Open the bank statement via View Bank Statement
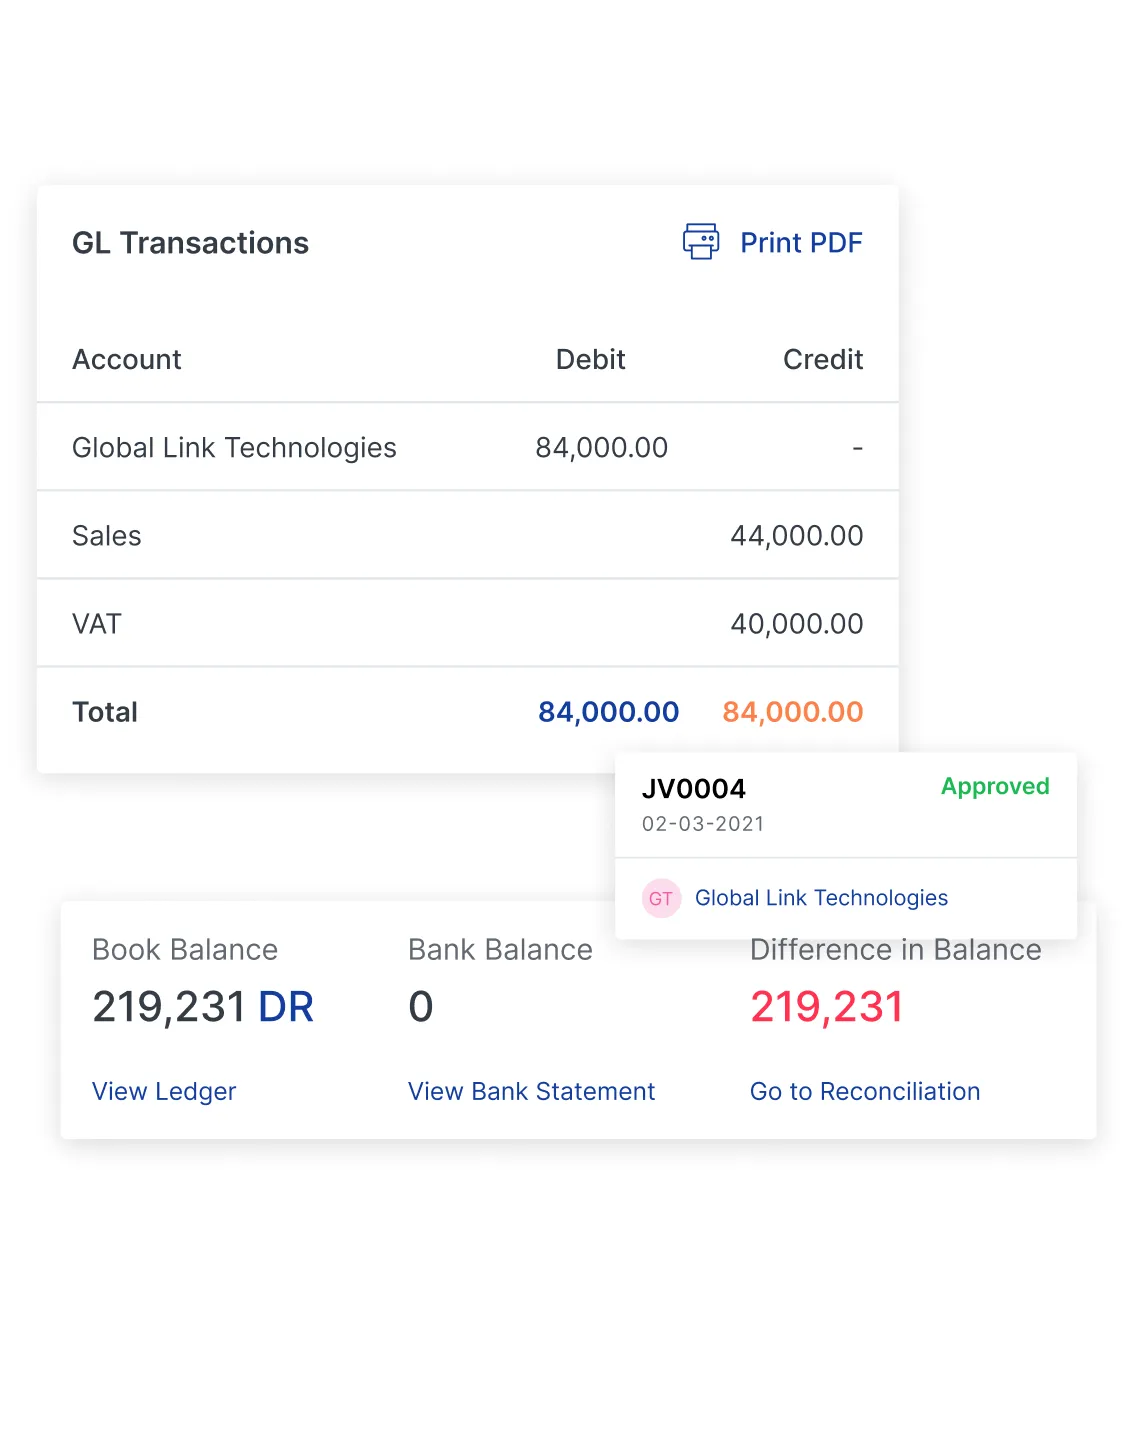Screen dimensions: 1140x1440 coord(531,1091)
